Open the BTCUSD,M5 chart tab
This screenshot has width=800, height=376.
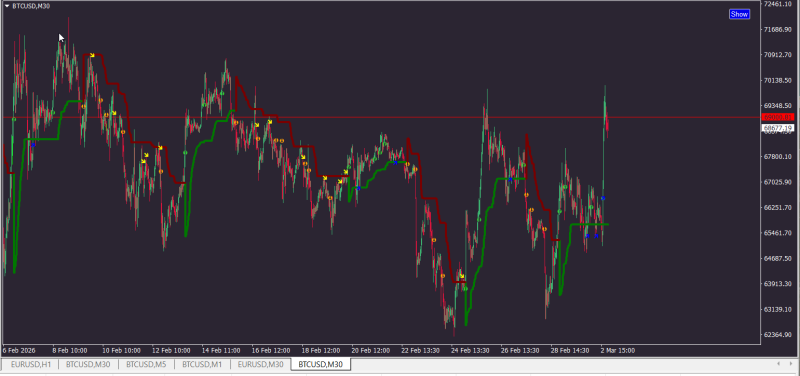pyautogui.click(x=146, y=364)
